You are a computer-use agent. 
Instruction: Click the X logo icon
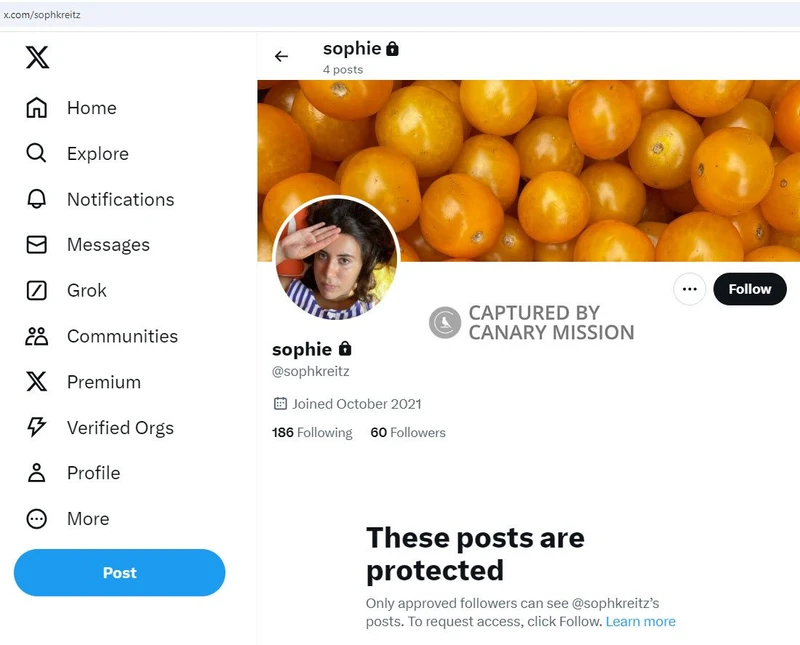[x=37, y=58]
